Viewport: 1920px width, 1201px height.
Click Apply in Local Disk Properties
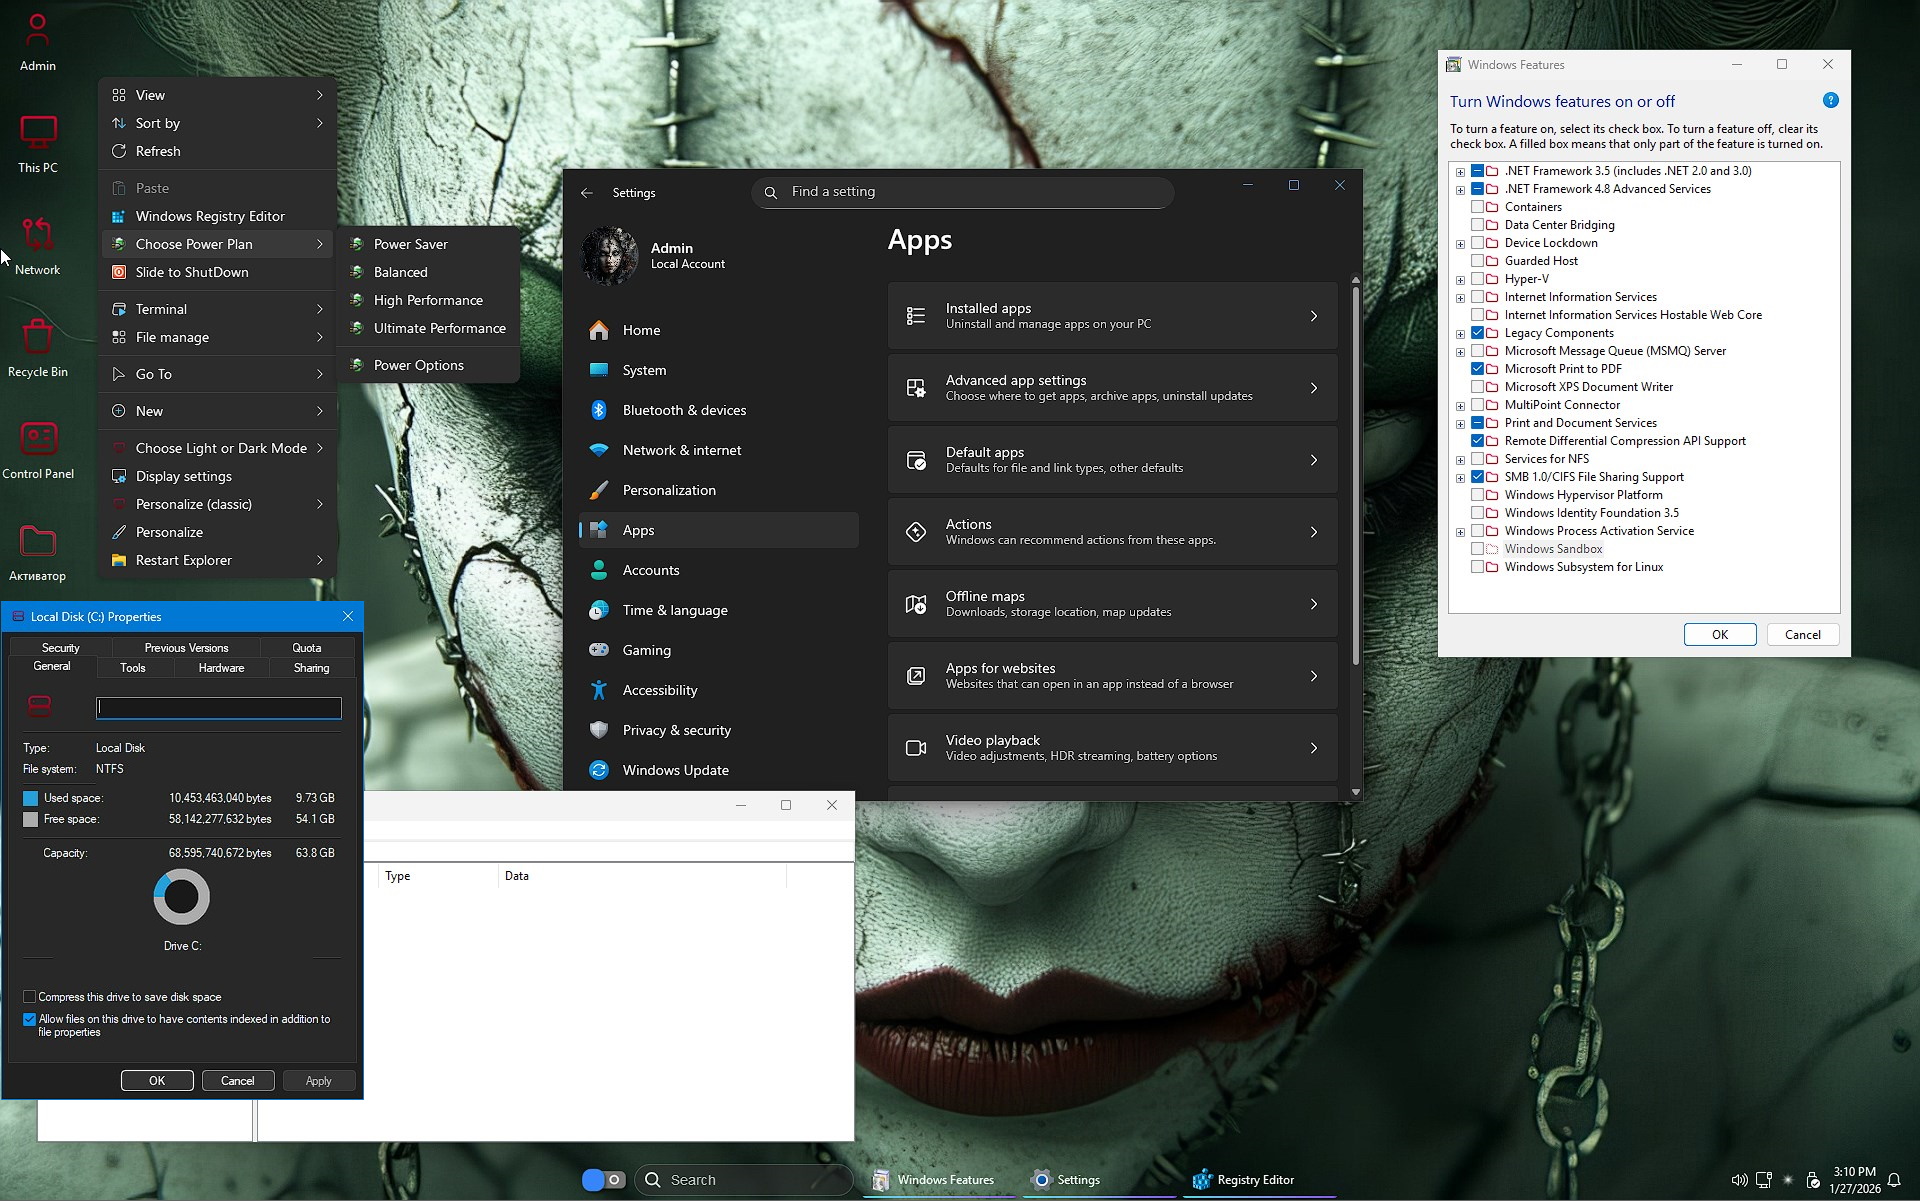pos(318,1080)
